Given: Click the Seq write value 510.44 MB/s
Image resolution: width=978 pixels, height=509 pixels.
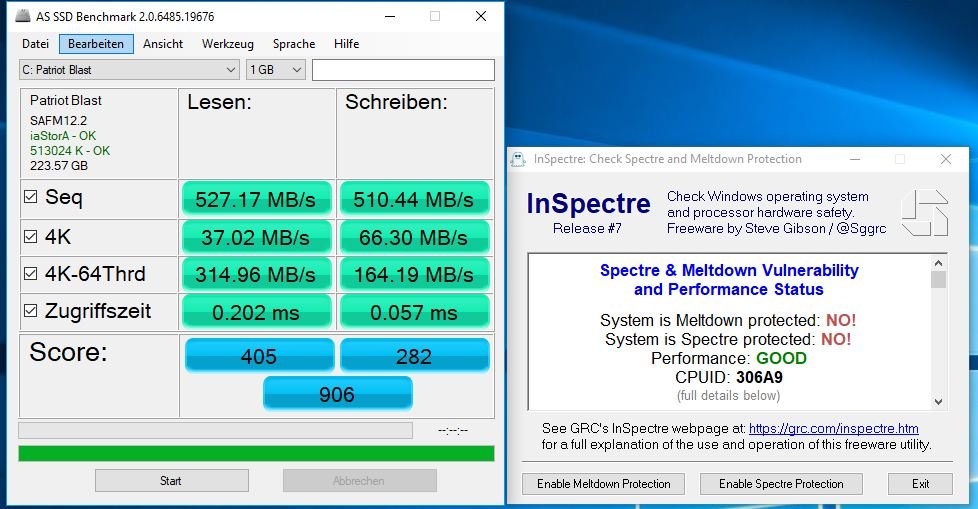Looking at the screenshot, I should (x=414, y=200).
